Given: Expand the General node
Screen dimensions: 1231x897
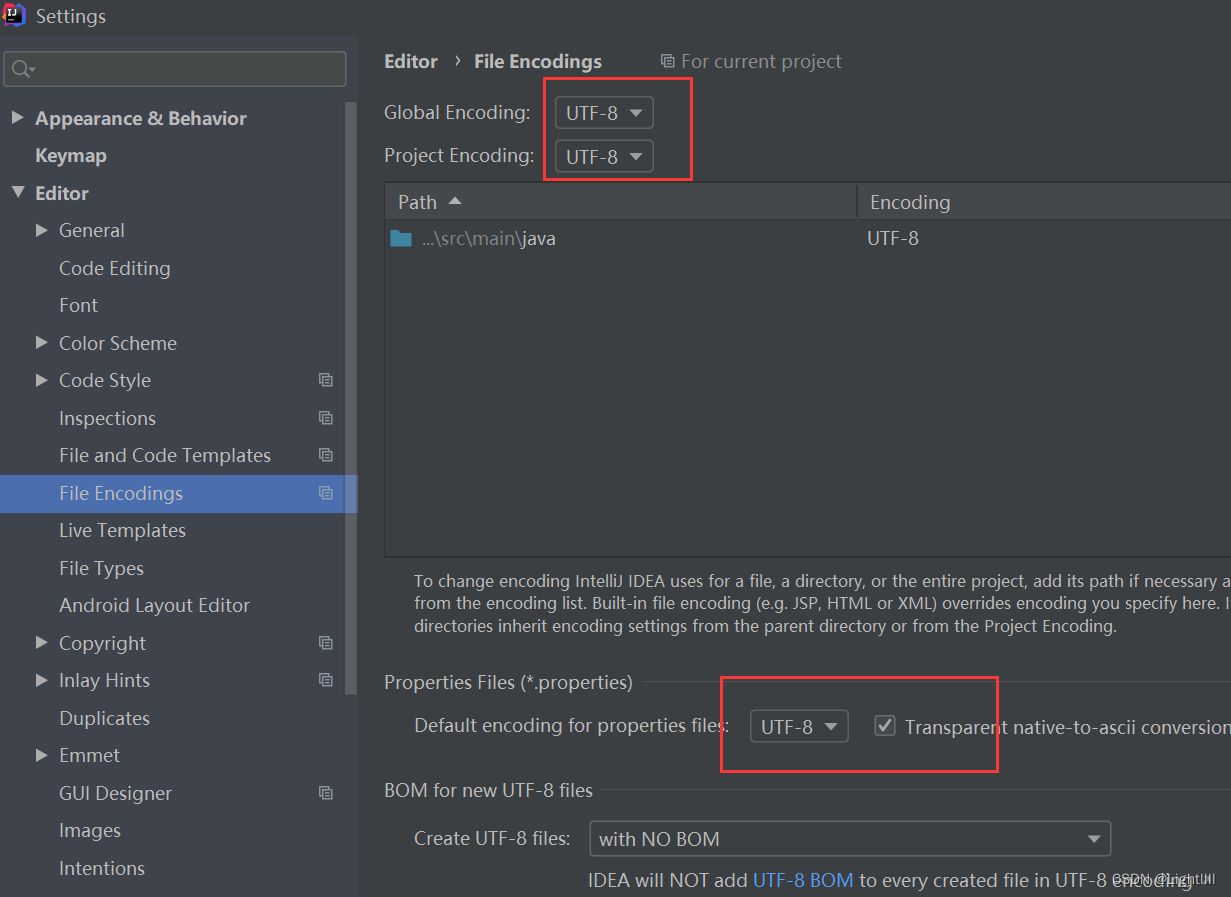Looking at the screenshot, I should pyautogui.click(x=41, y=230).
